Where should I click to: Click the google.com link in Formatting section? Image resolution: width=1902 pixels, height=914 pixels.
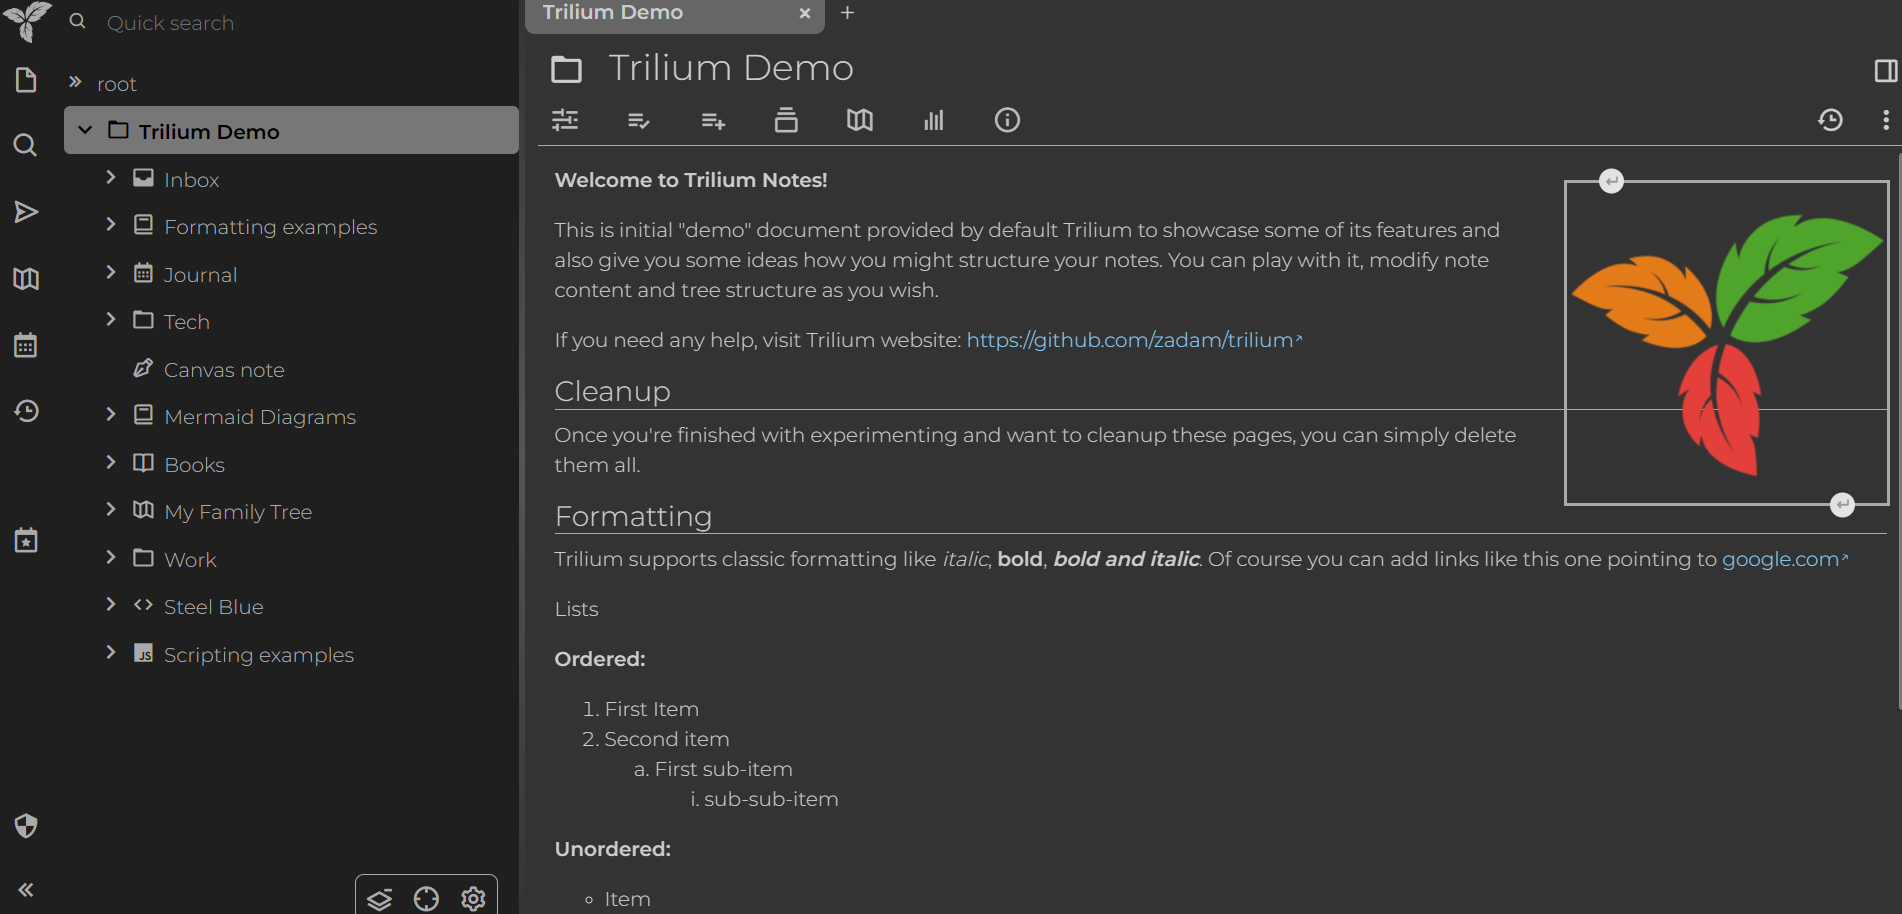point(1779,559)
